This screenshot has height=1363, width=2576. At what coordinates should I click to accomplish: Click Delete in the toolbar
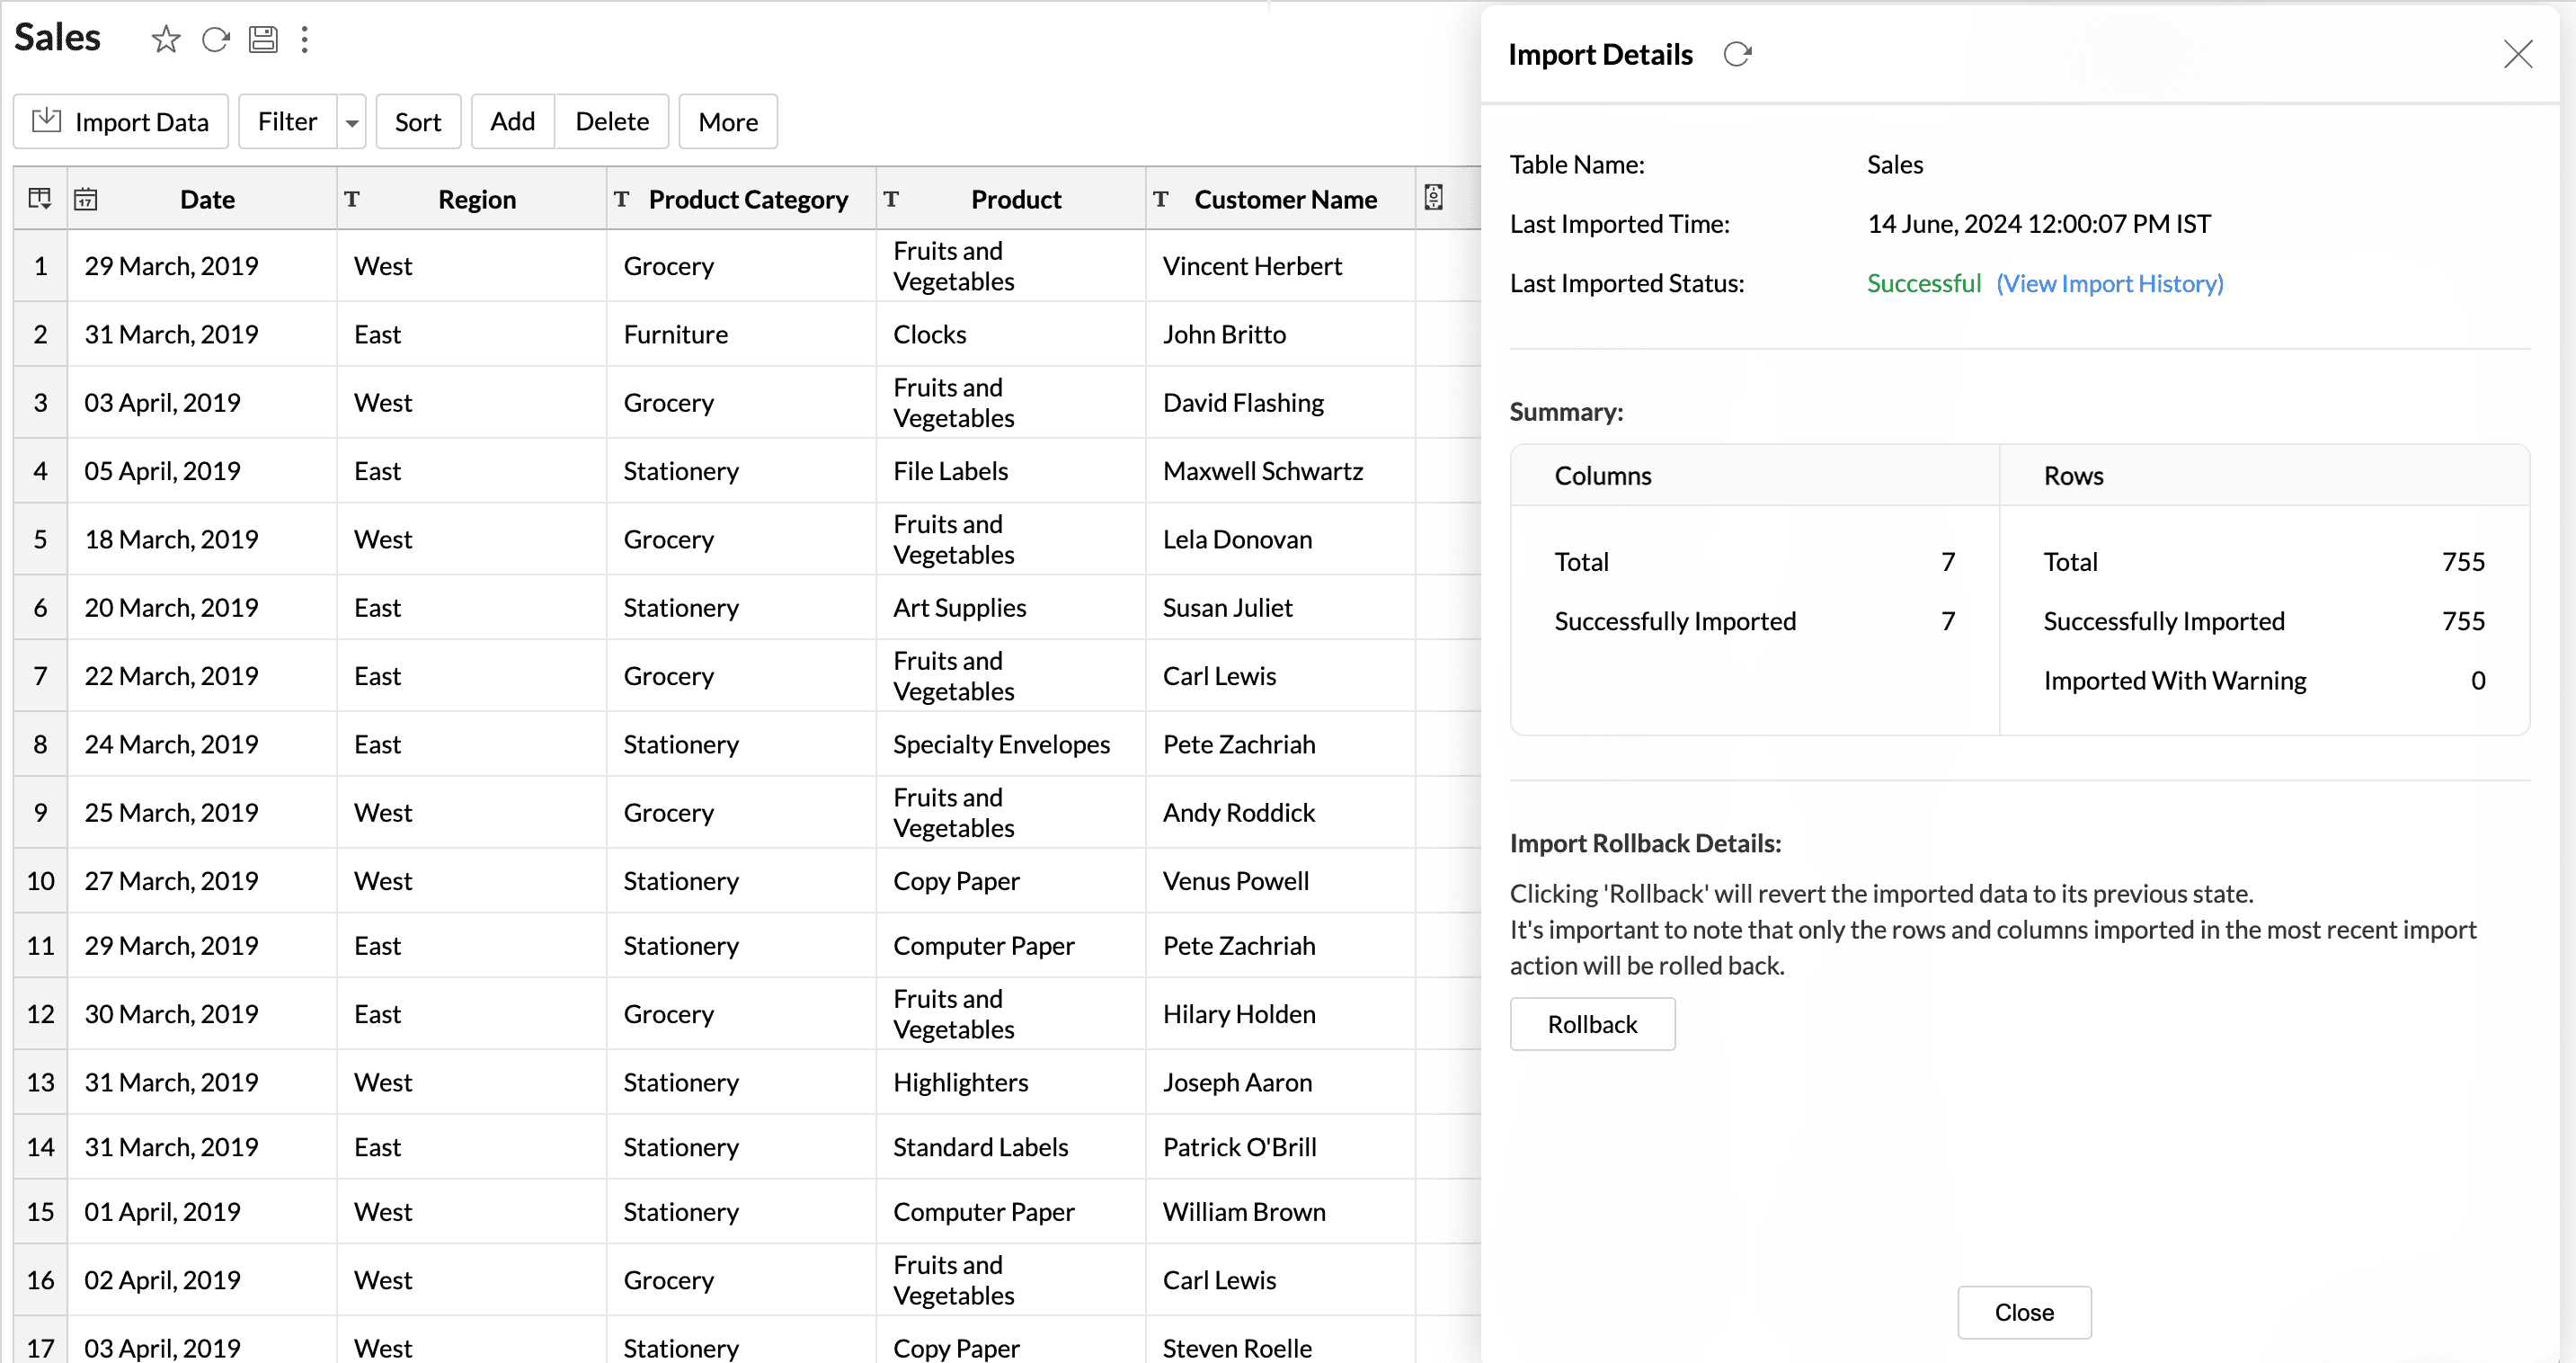click(612, 122)
